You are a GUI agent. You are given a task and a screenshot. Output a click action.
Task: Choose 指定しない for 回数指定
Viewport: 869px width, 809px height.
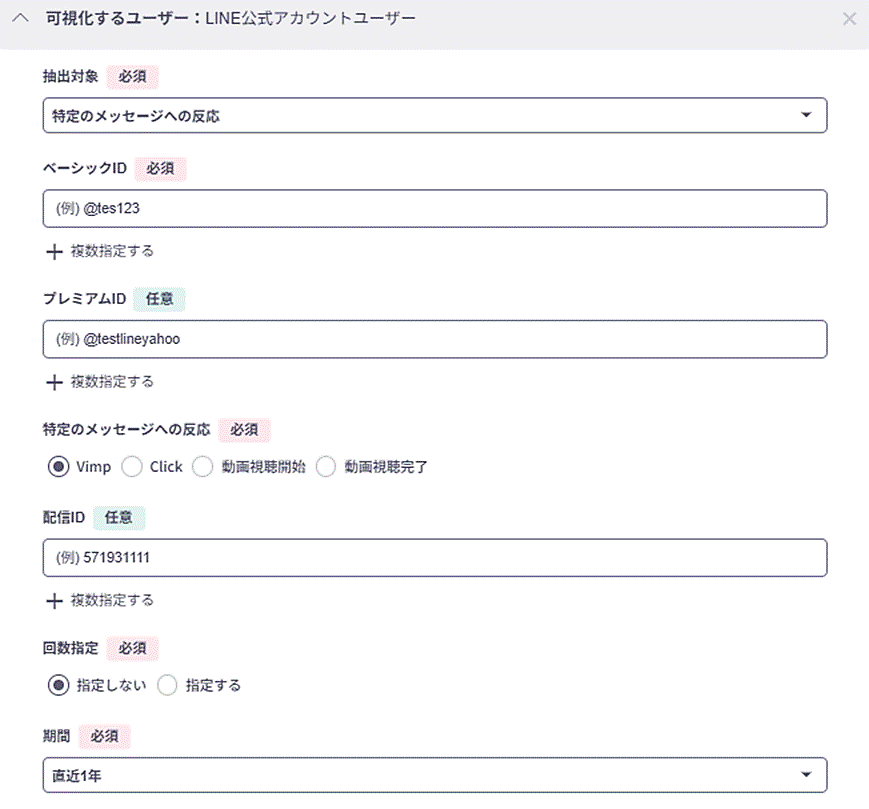[59, 685]
